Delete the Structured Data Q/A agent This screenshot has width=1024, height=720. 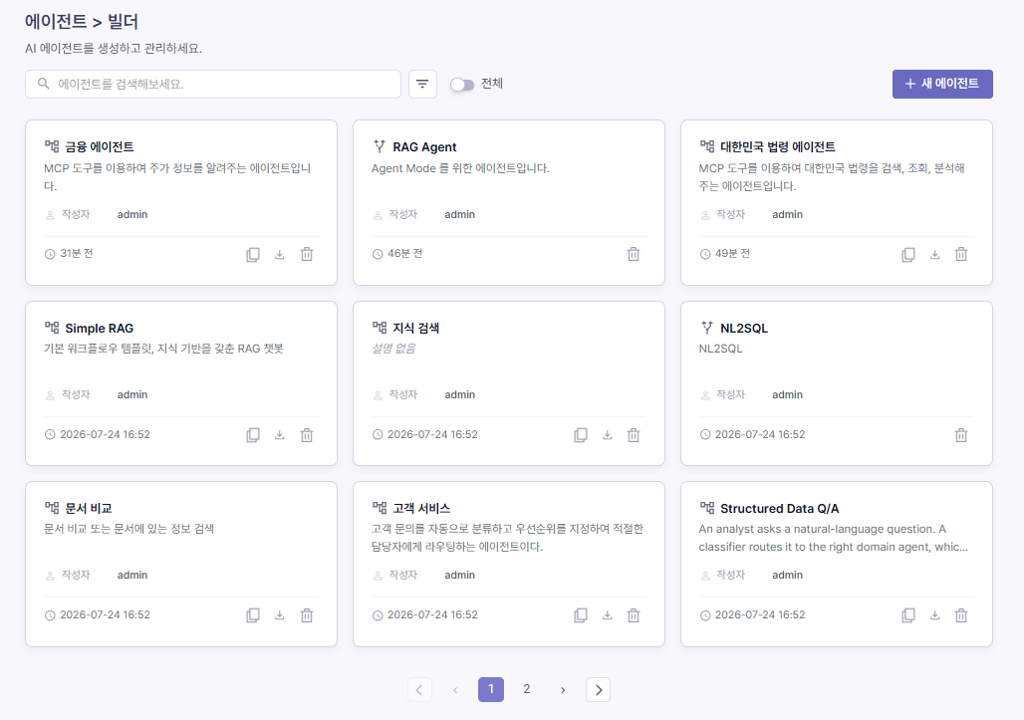961,615
